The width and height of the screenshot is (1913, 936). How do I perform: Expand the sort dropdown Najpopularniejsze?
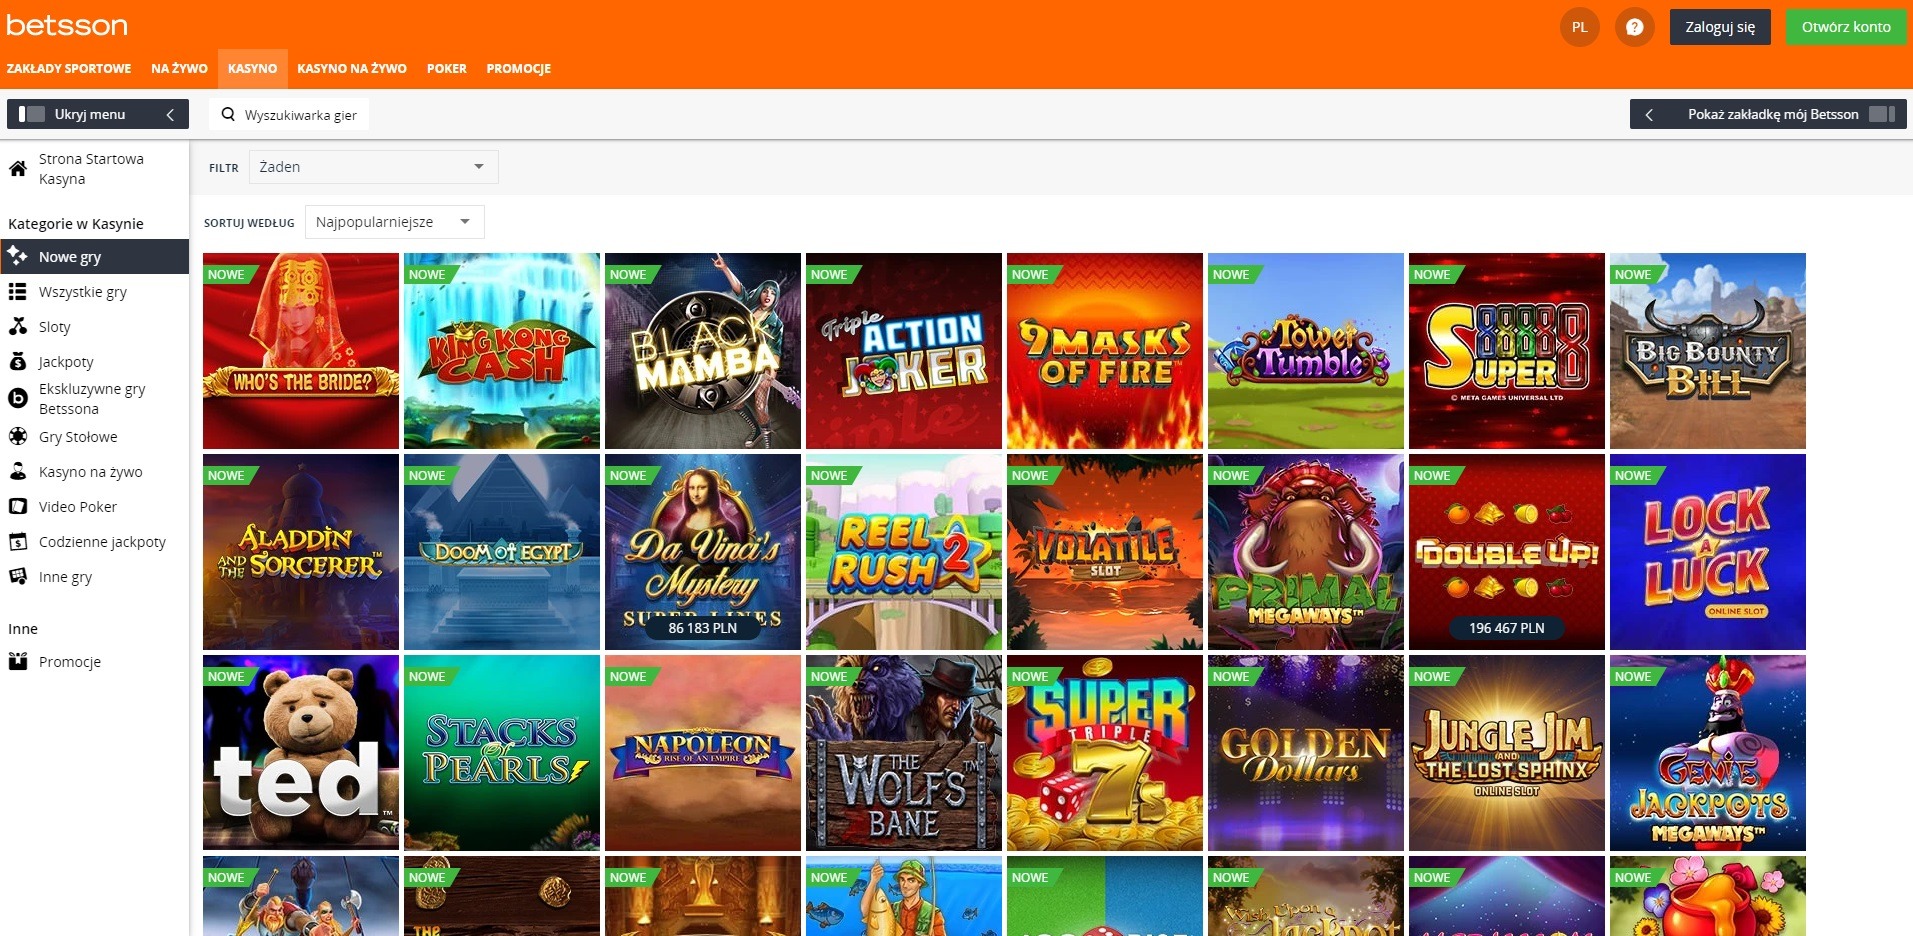[393, 222]
